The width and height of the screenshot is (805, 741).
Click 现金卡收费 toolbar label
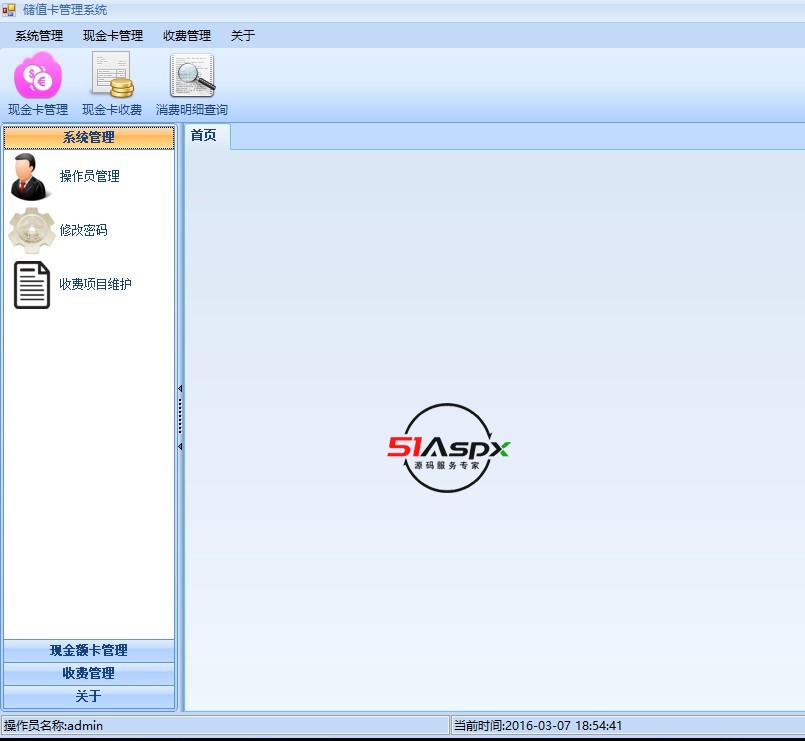[x=112, y=110]
